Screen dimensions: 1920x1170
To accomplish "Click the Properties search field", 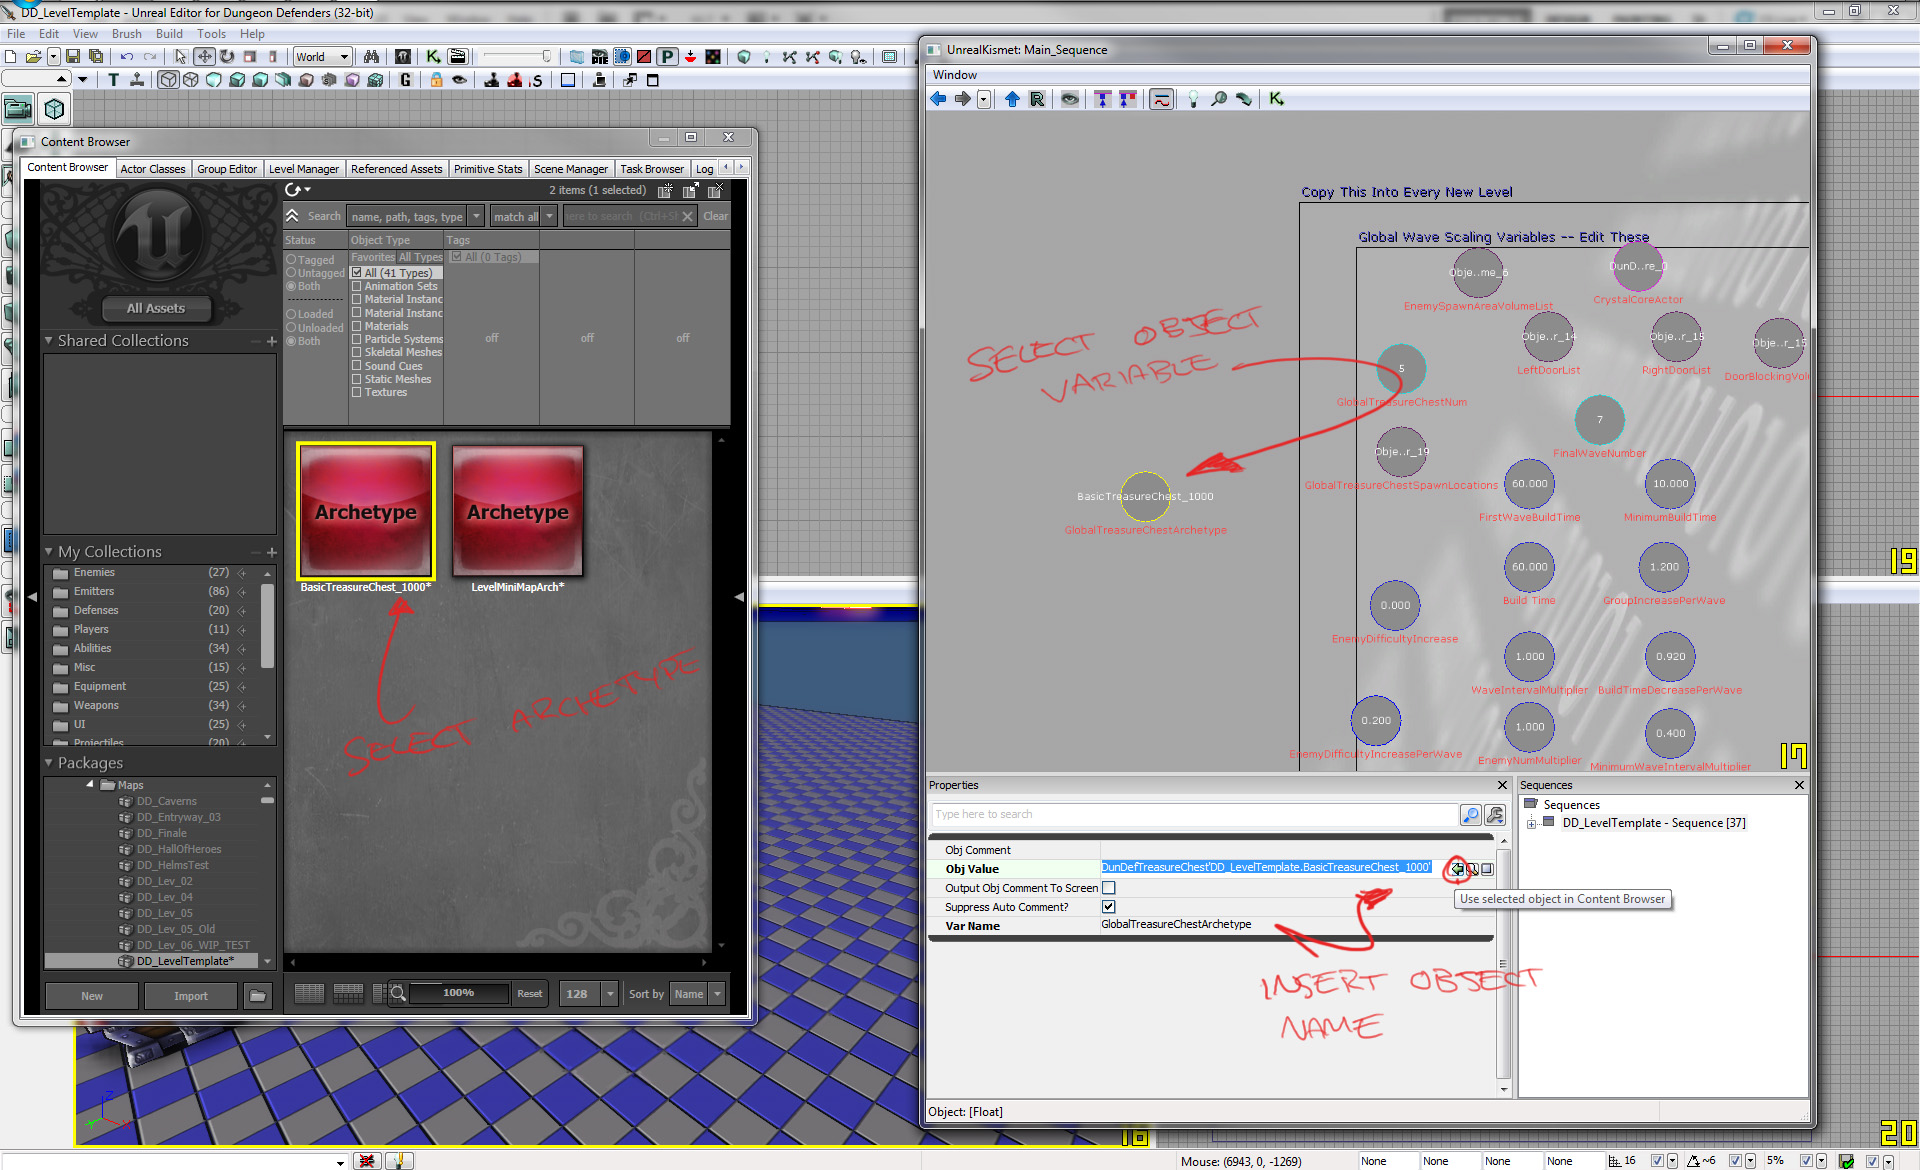I will [x=1194, y=815].
